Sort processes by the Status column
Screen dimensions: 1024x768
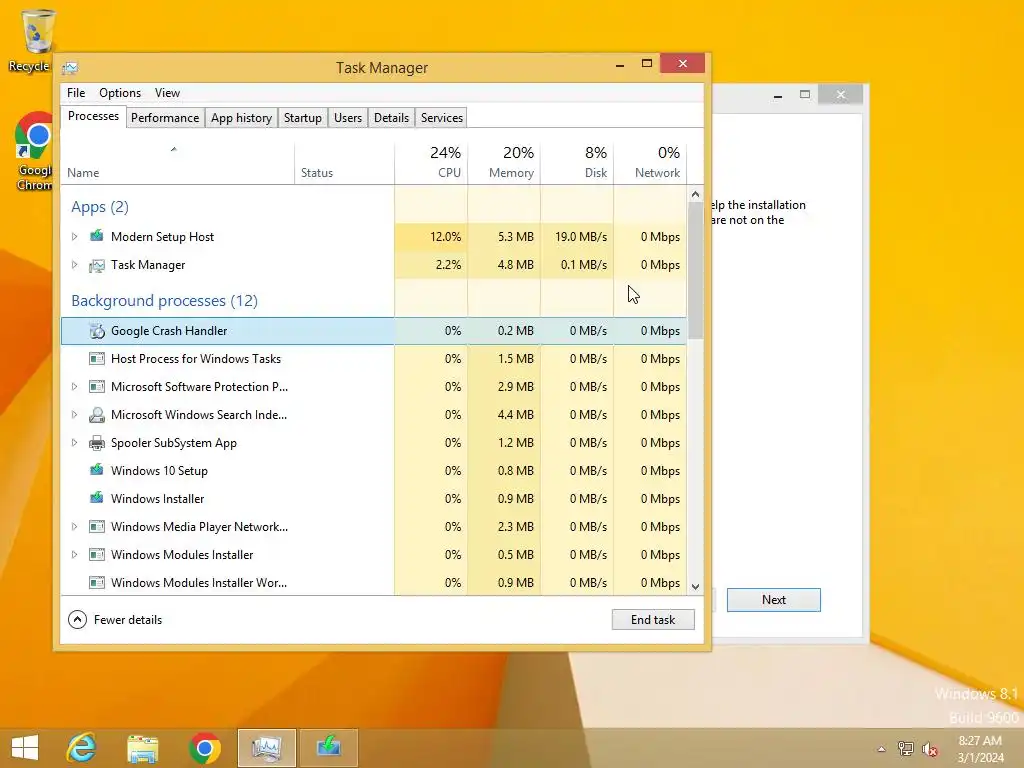pos(344,163)
